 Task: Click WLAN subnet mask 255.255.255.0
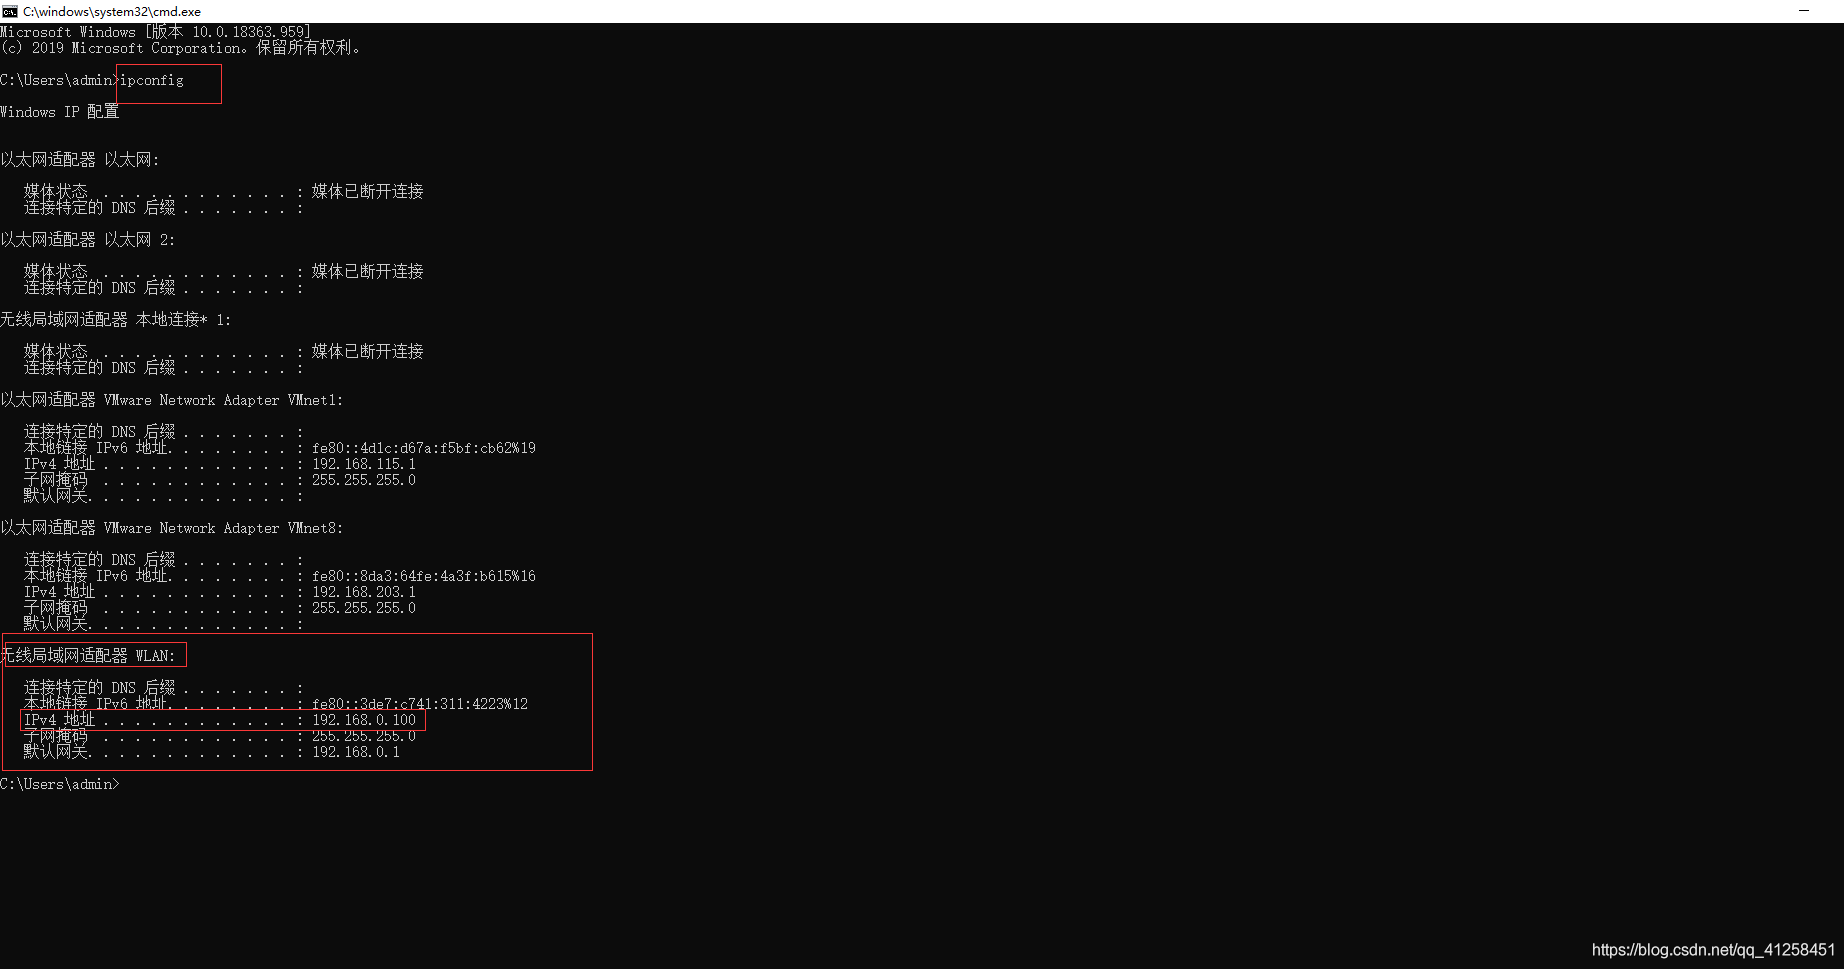point(364,736)
